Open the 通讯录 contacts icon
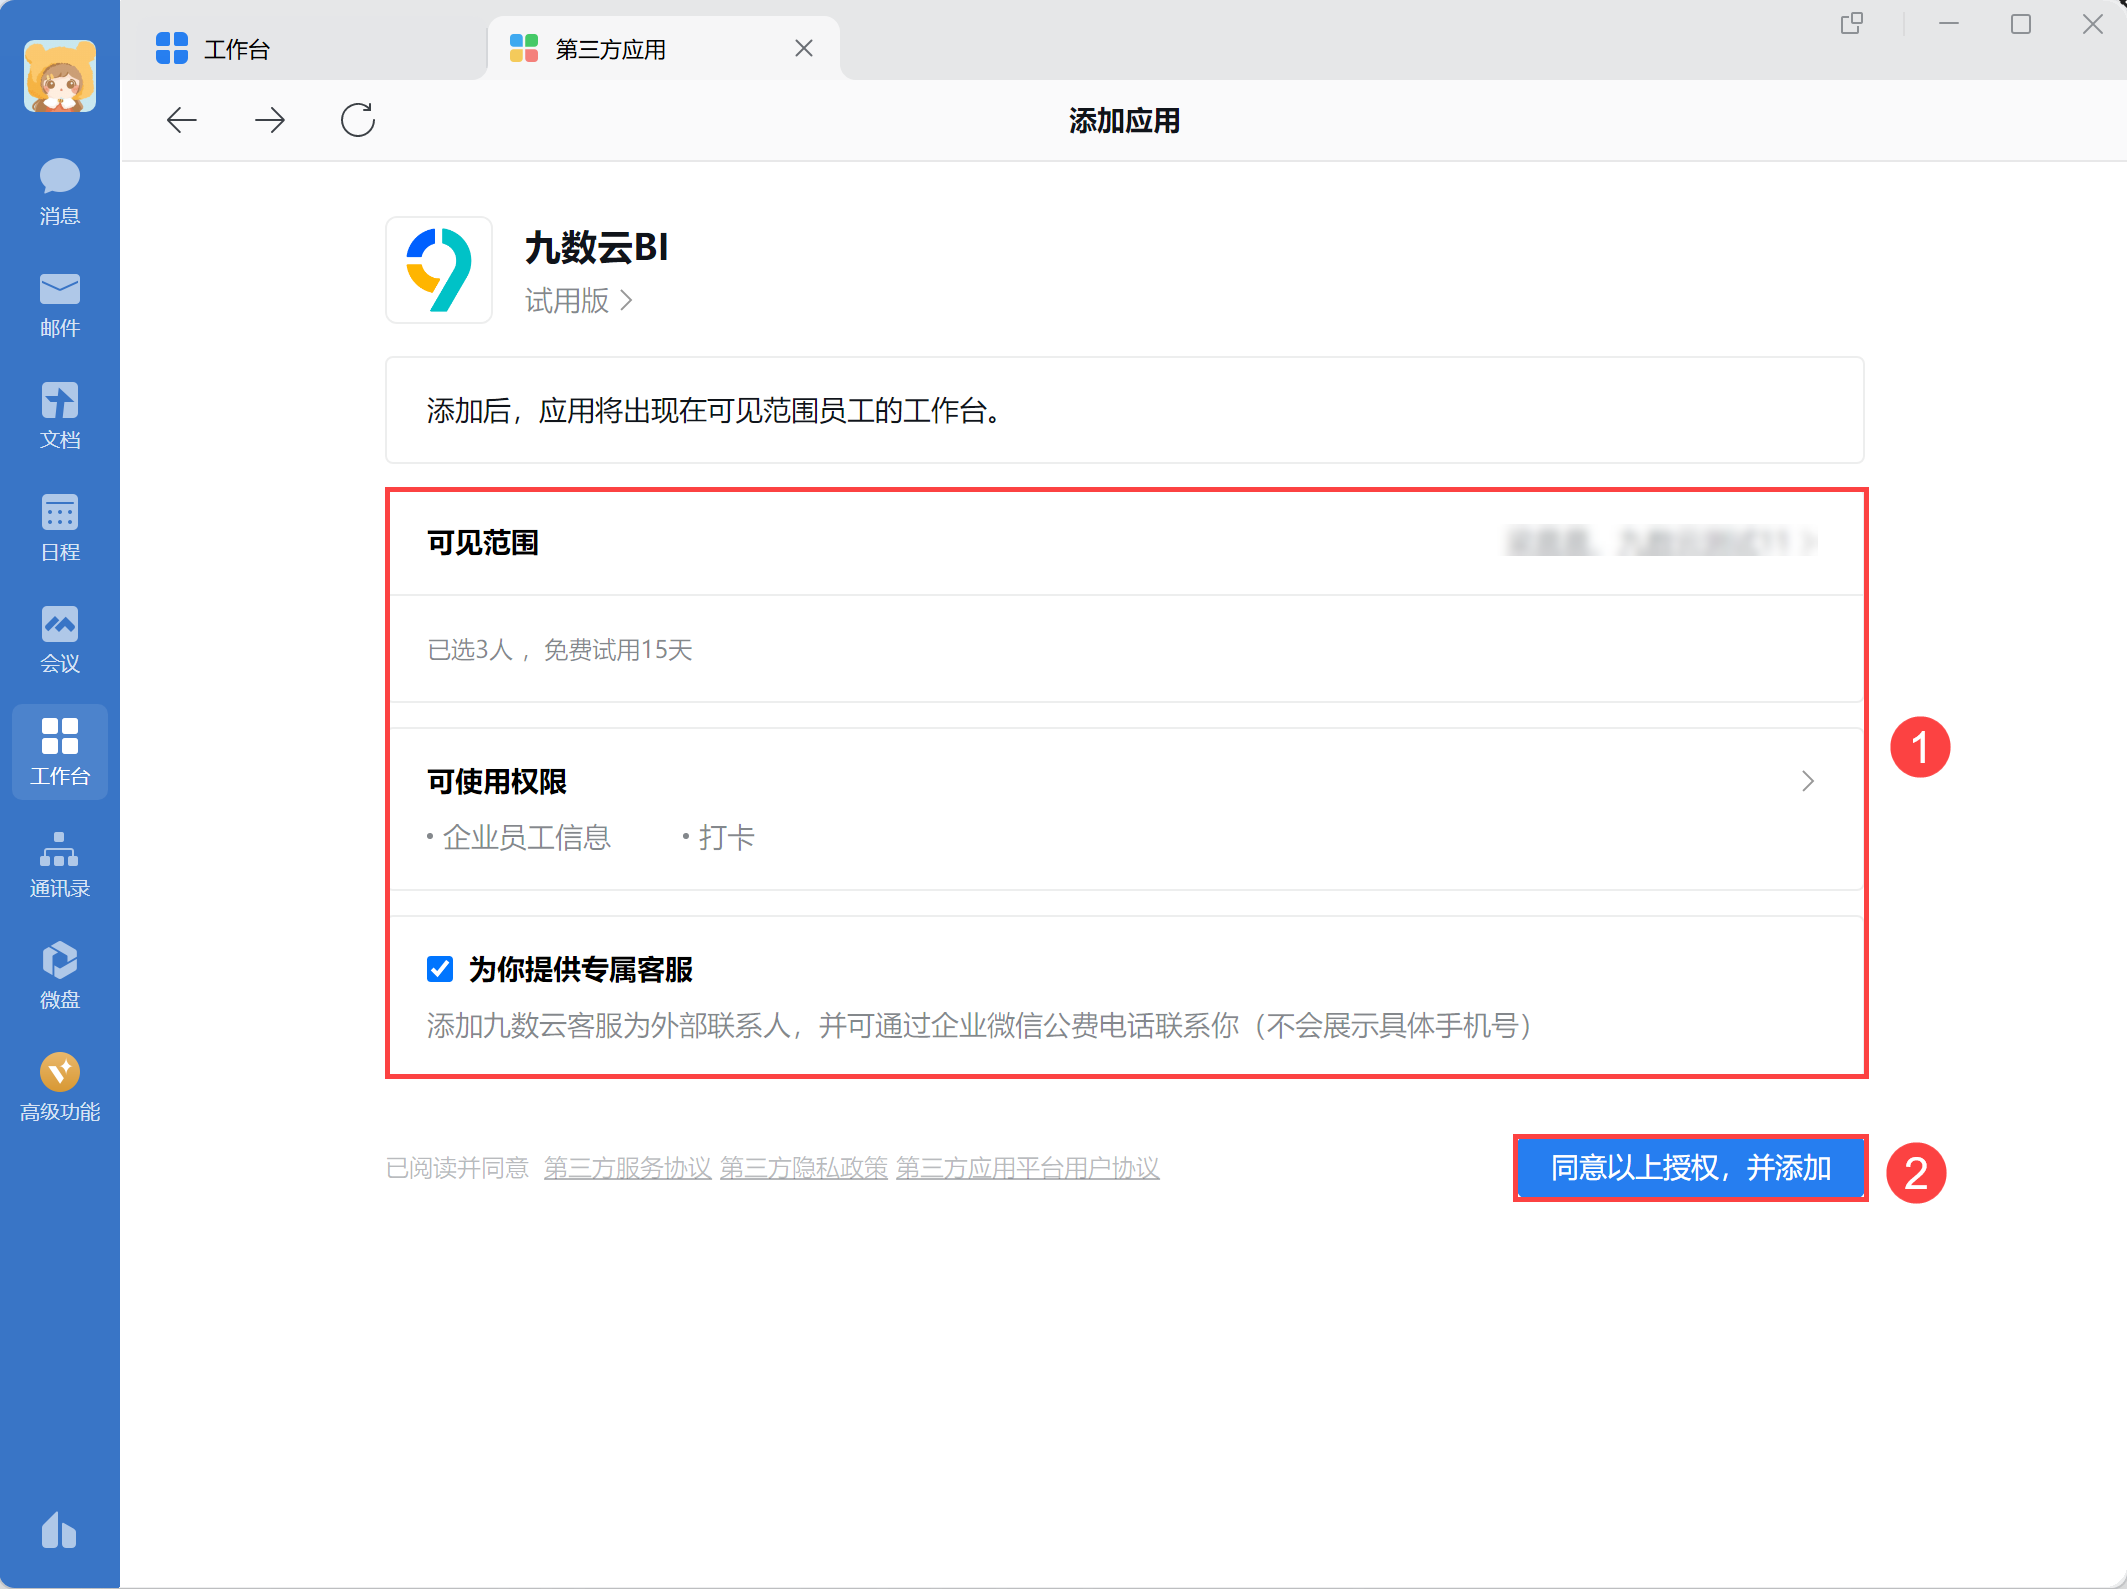Image resolution: width=2127 pixels, height=1589 pixels. [x=59, y=864]
